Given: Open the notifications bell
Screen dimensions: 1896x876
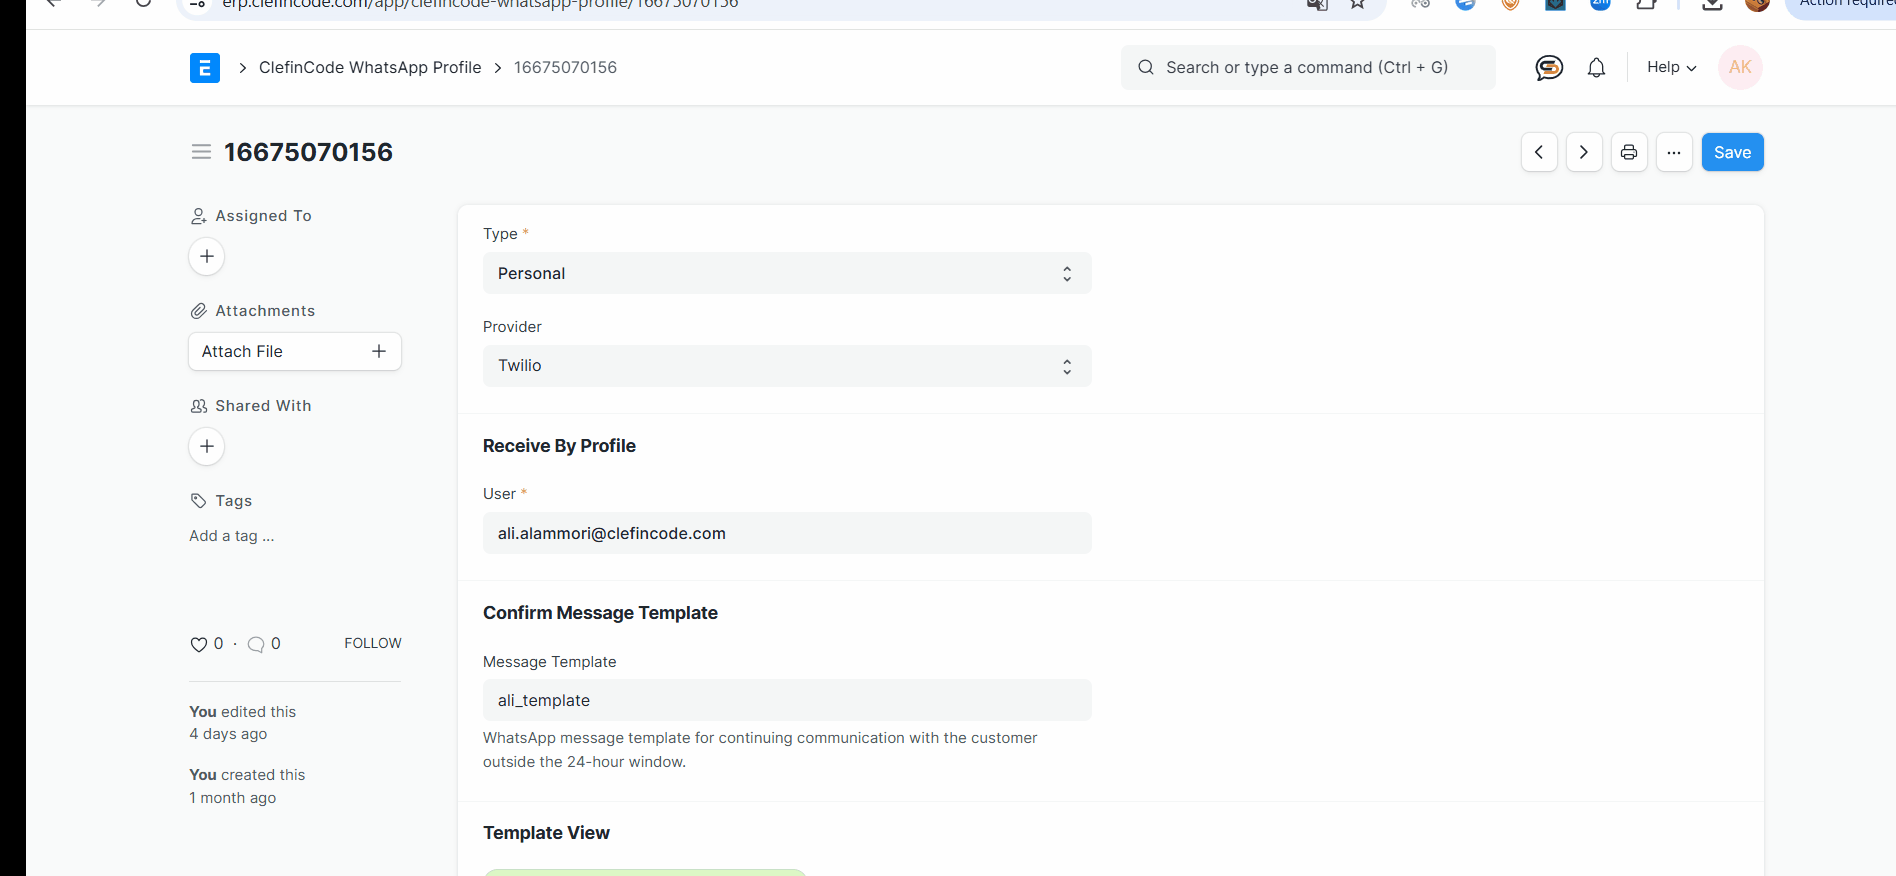Looking at the screenshot, I should pos(1596,68).
